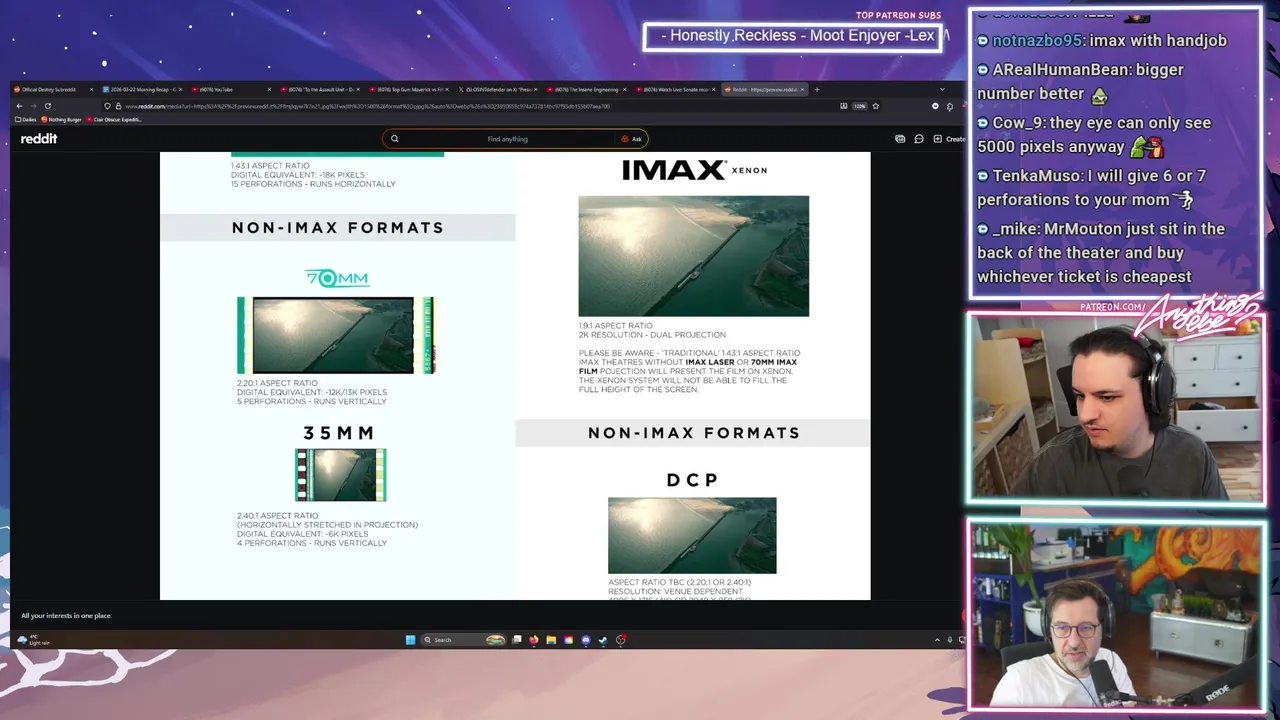Go forward in browser history

33,106
